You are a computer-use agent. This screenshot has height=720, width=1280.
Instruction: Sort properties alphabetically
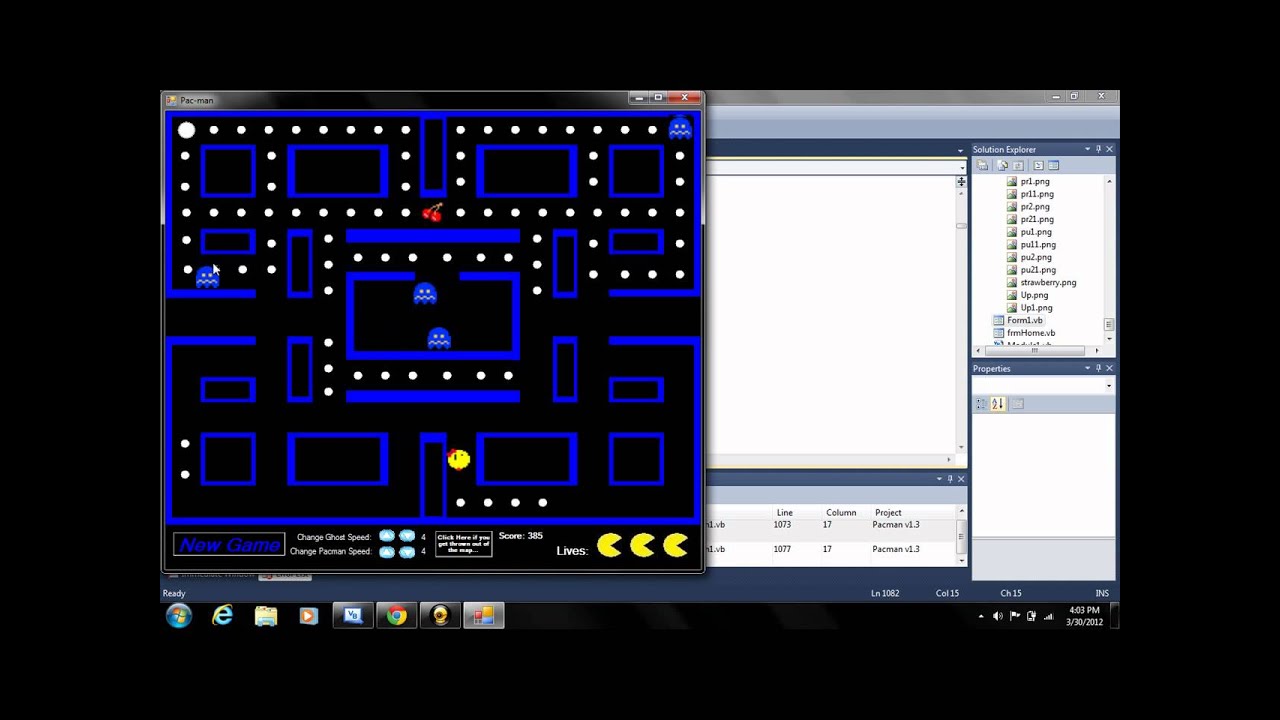(x=997, y=403)
